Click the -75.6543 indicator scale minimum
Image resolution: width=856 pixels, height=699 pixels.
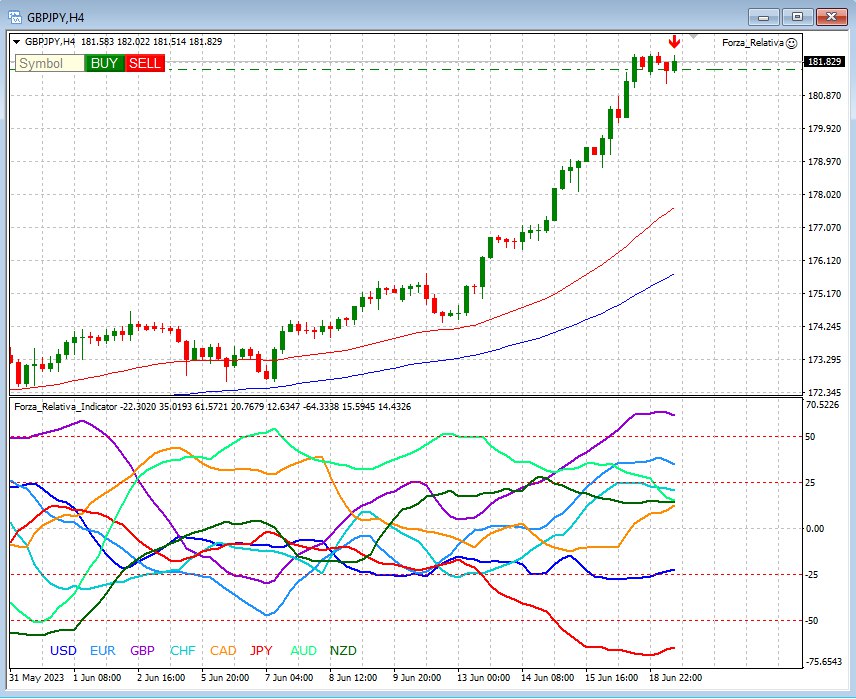(x=823, y=662)
